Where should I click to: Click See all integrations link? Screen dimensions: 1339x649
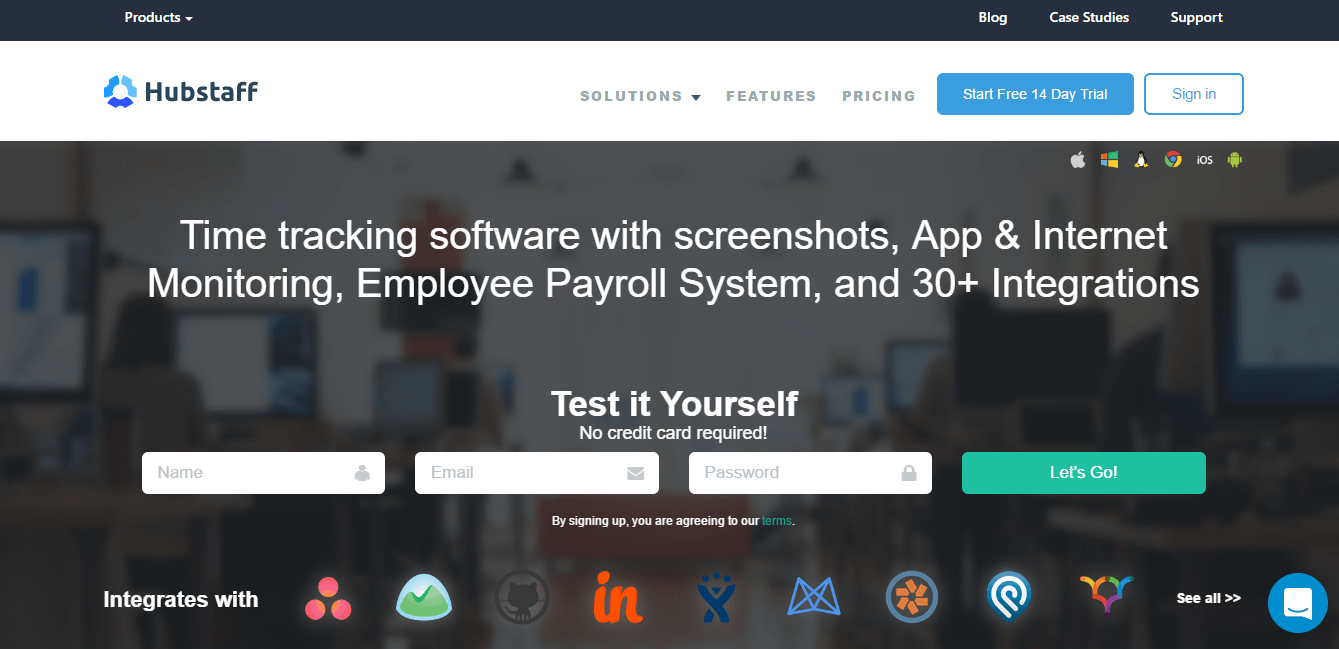click(x=1209, y=598)
